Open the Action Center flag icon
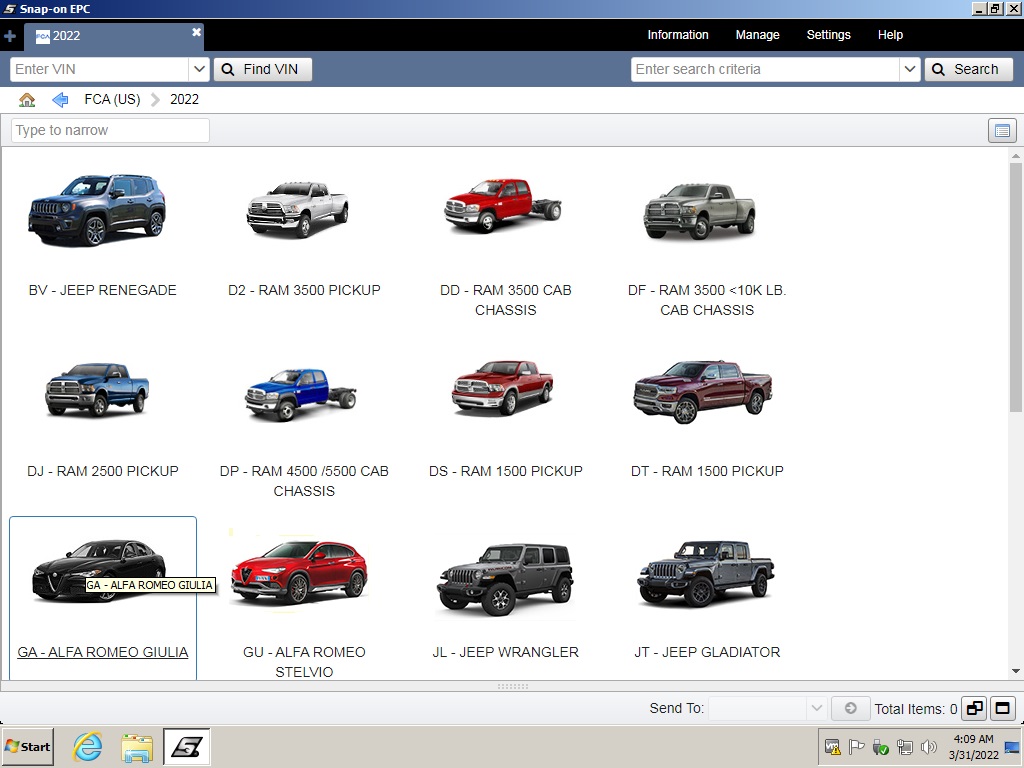1024x768 pixels. click(856, 747)
